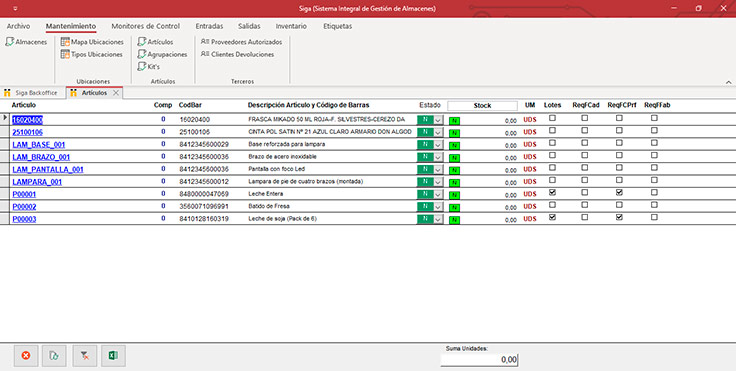Open Almacenes from the ribbon
This screenshot has height=371, width=736.
(x=26, y=42)
